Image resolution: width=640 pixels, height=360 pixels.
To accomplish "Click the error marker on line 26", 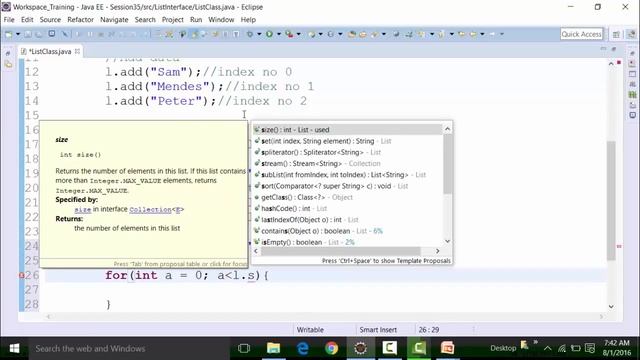I will (22, 276).
